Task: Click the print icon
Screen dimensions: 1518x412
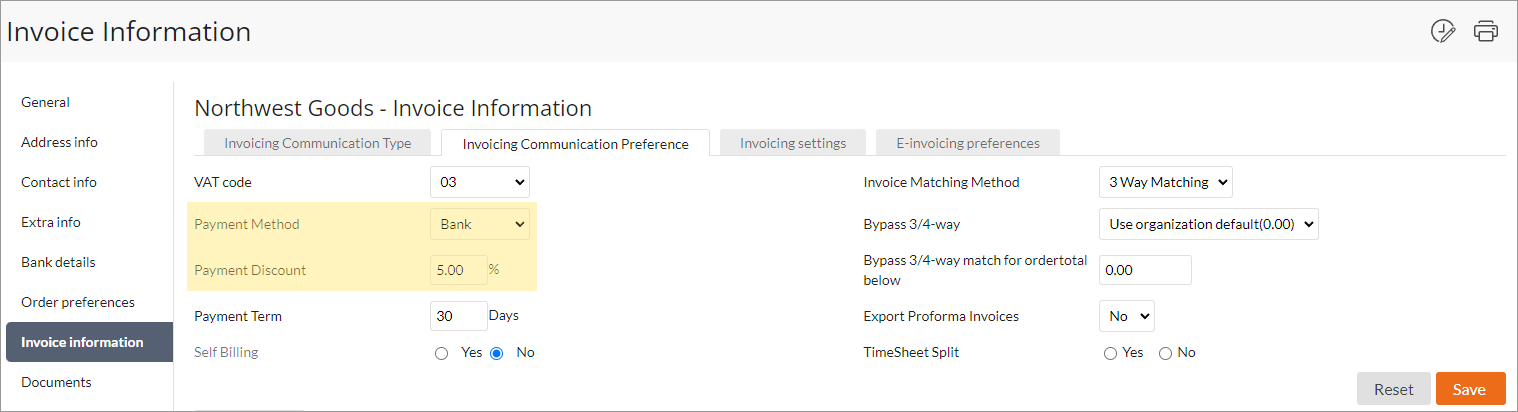Action: tap(1486, 31)
